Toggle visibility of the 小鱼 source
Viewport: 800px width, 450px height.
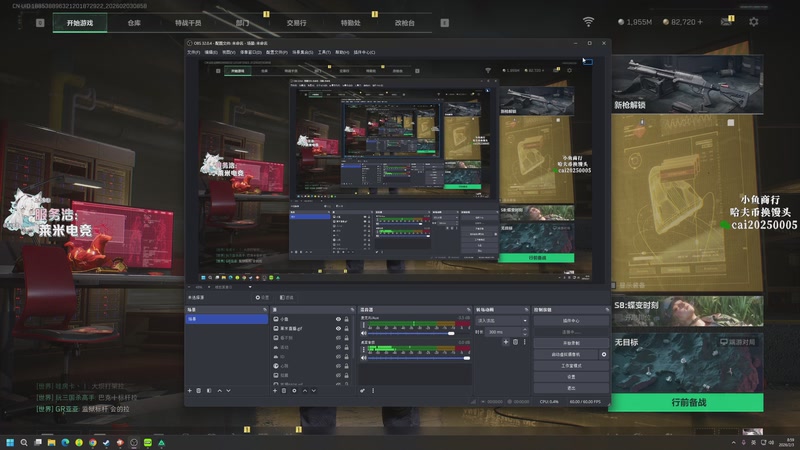(x=338, y=319)
